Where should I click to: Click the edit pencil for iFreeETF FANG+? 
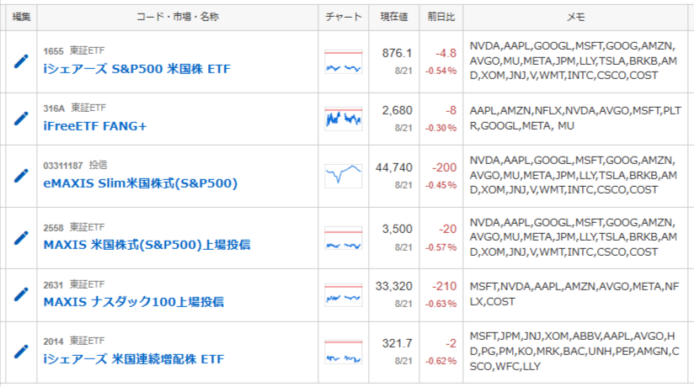click(21, 118)
